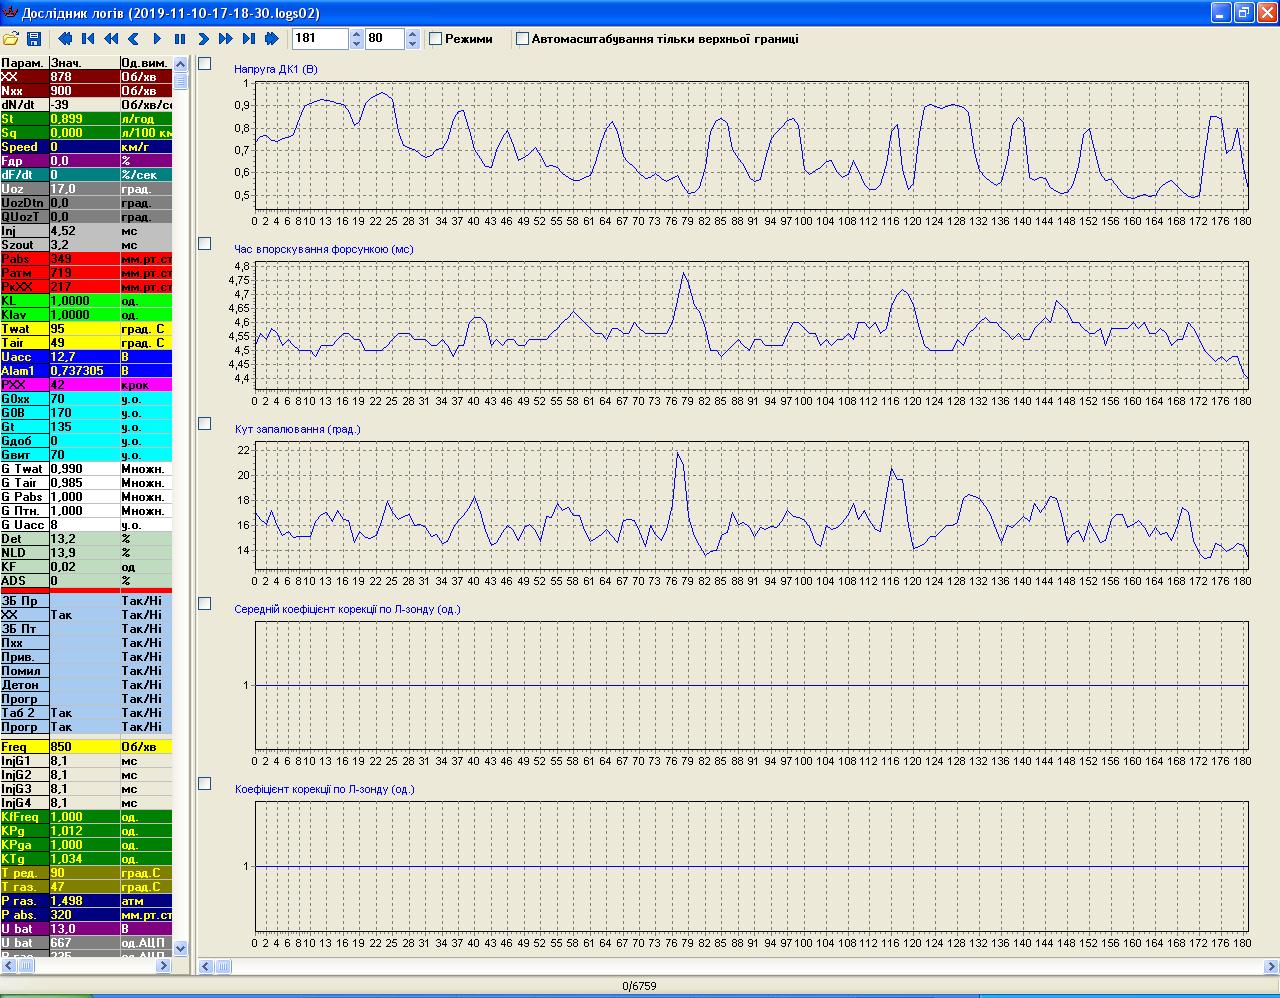Click the Од.вим. column header
Image resolution: width=1280 pixels, height=998 pixels.
pyautogui.click(x=146, y=63)
